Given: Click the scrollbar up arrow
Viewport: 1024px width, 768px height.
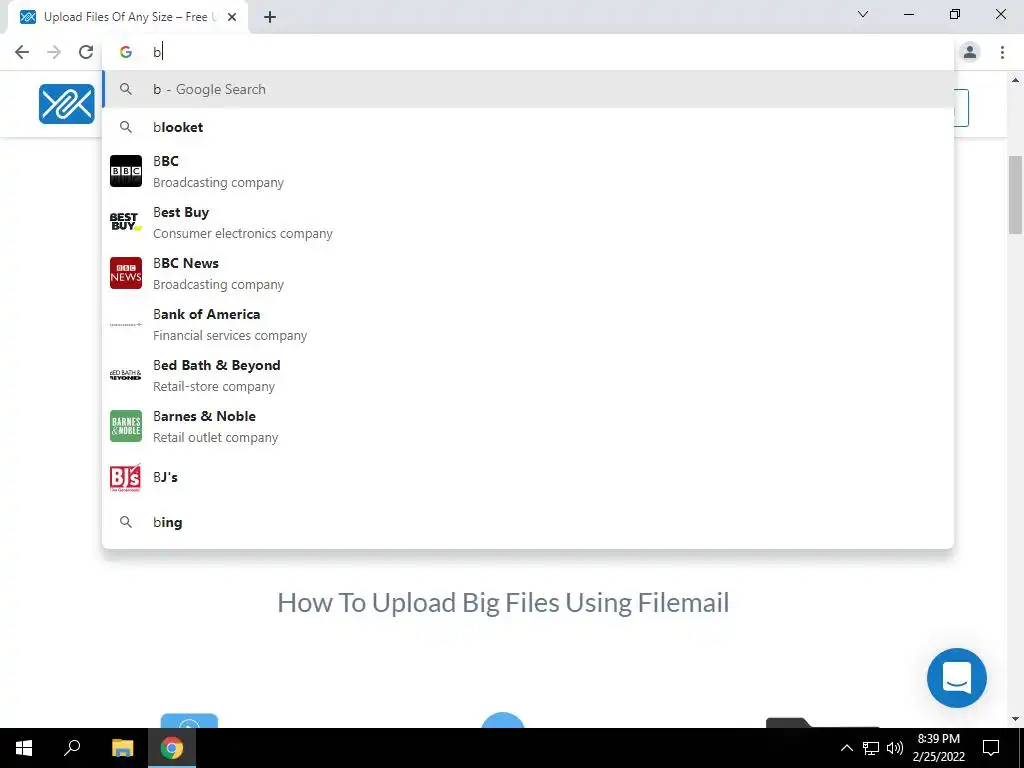Looking at the screenshot, I should [x=1015, y=80].
